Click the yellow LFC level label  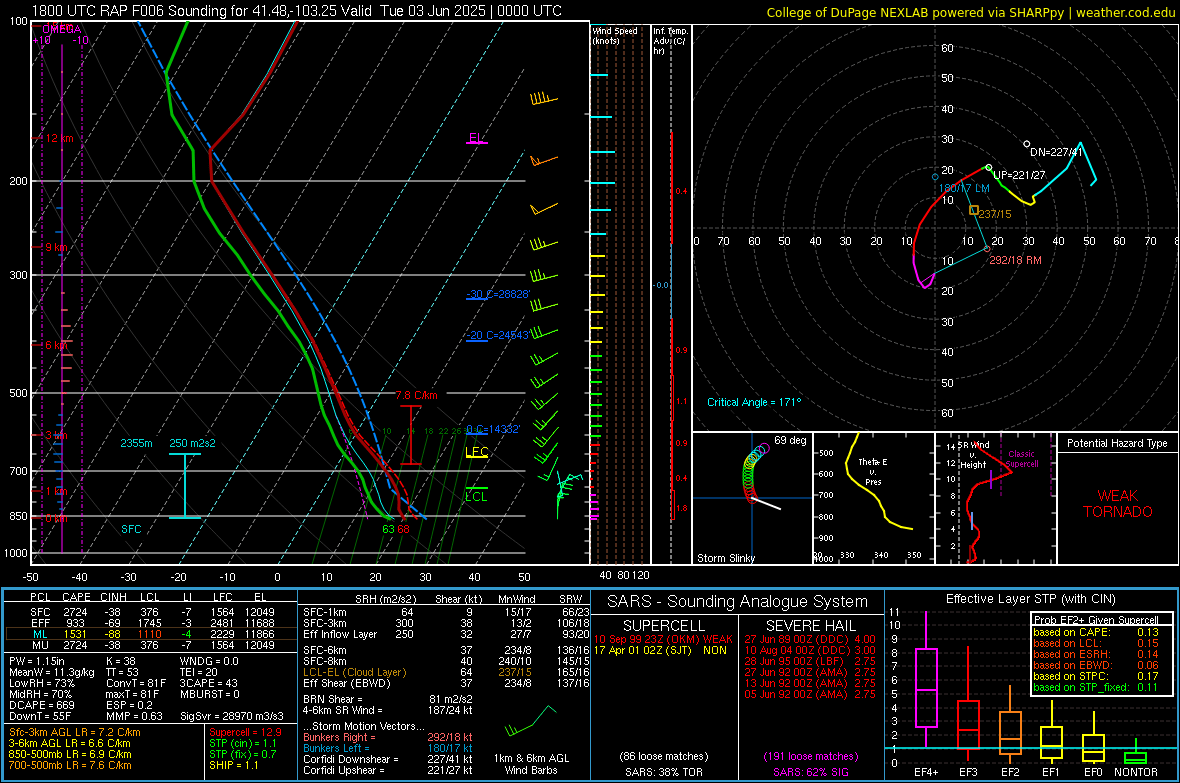point(476,452)
